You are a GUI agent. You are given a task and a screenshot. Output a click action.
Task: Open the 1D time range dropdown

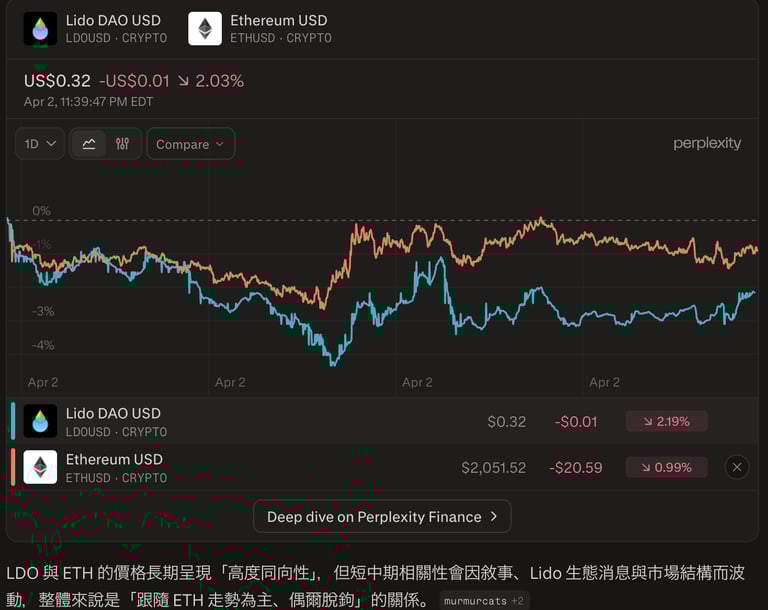click(x=40, y=144)
